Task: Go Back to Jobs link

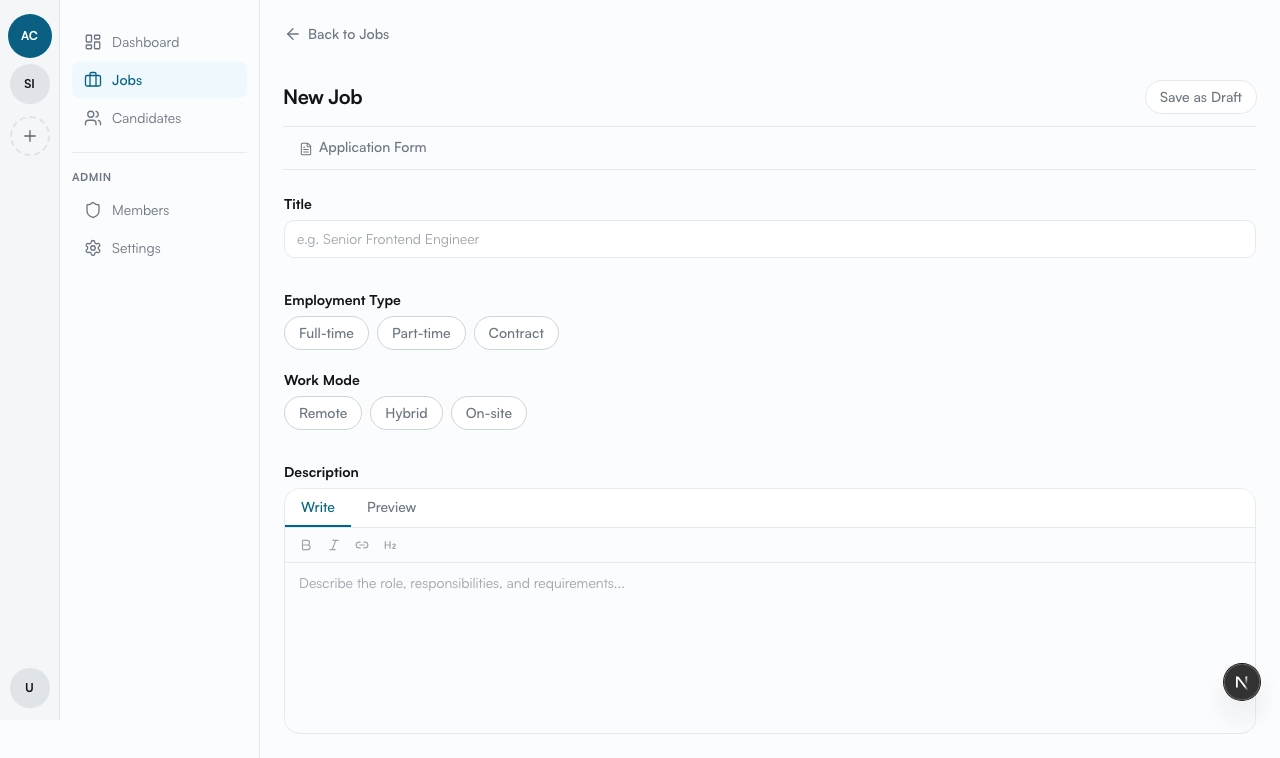Action: [337, 34]
